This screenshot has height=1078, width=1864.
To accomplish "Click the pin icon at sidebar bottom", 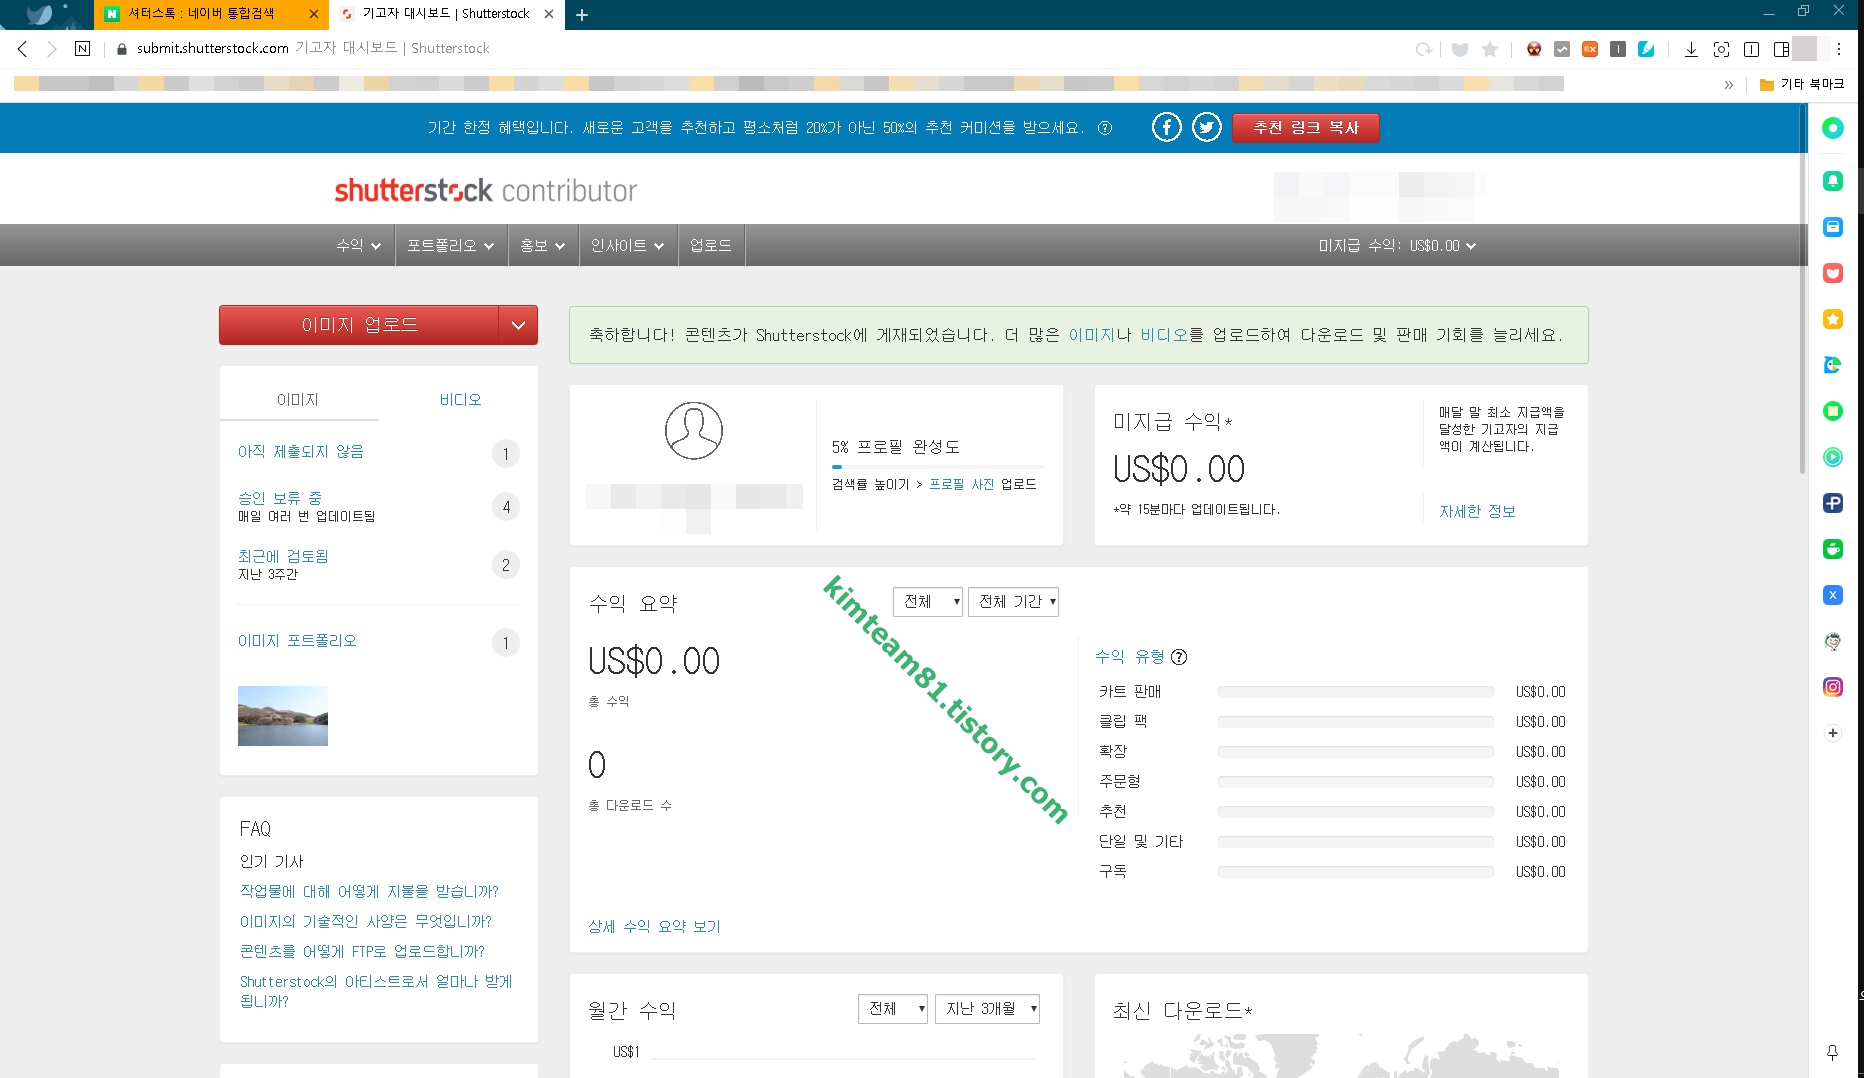I will (x=1833, y=1052).
